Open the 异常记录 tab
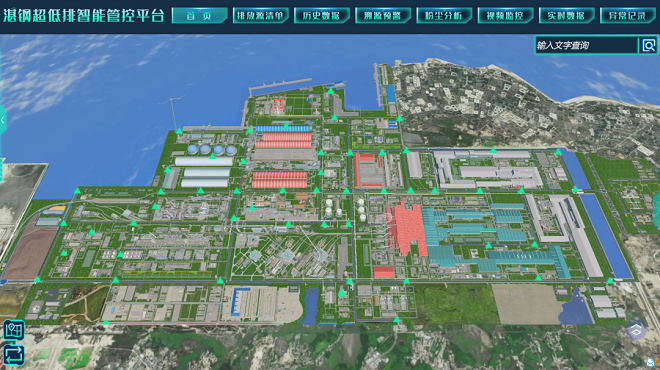This screenshot has width=660, height=370. [628, 16]
